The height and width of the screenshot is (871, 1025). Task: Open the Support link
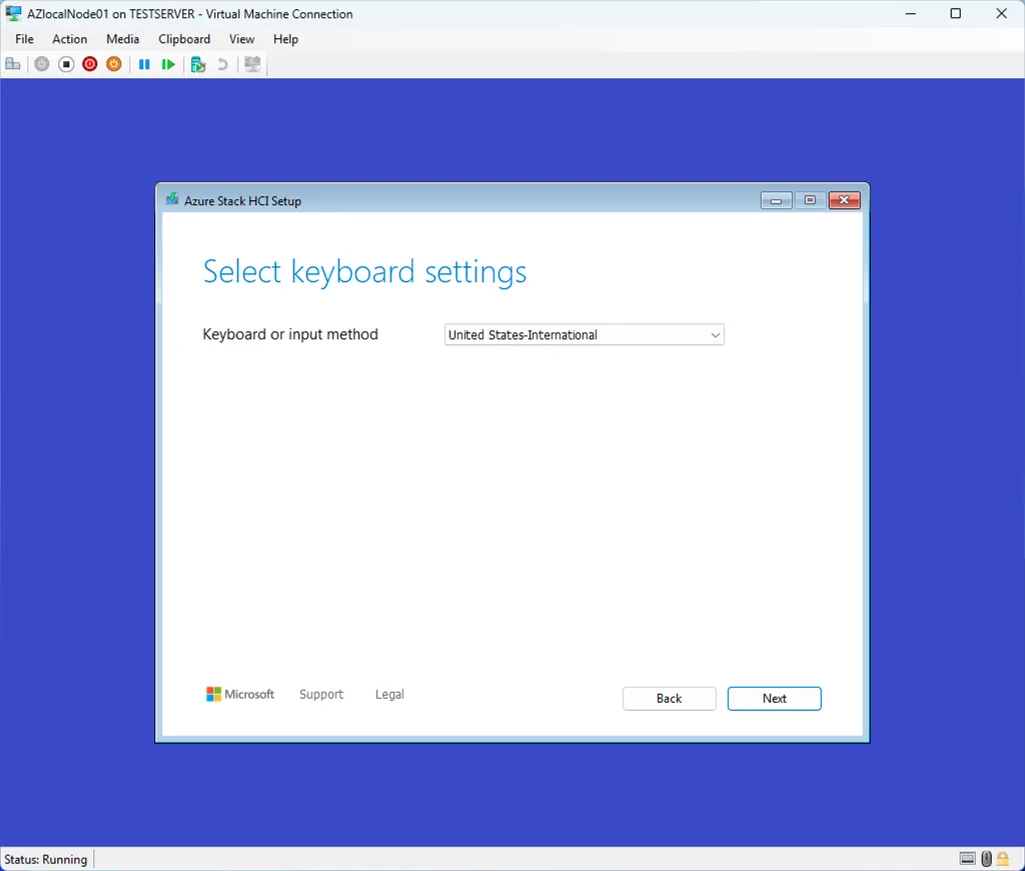[321, 694]
